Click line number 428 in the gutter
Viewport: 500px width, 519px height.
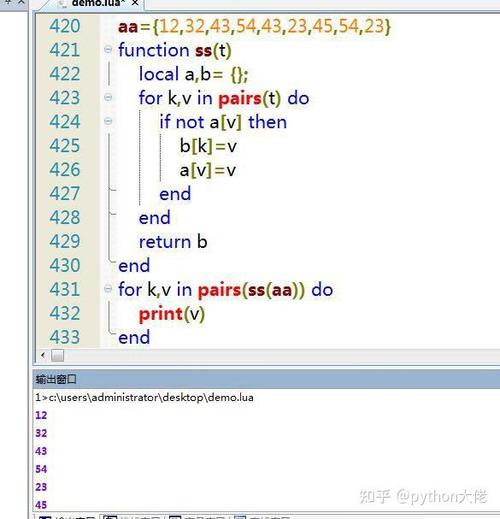point(65,217)
